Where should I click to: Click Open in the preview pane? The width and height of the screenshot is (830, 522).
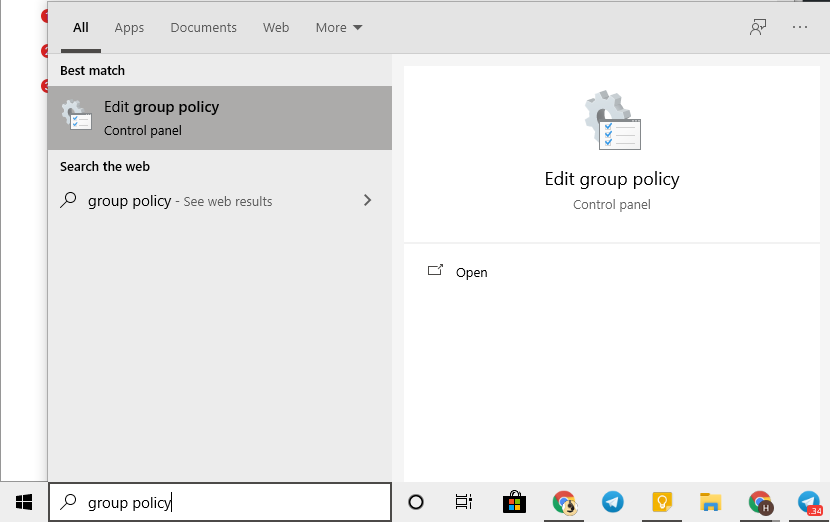(471, 272)
